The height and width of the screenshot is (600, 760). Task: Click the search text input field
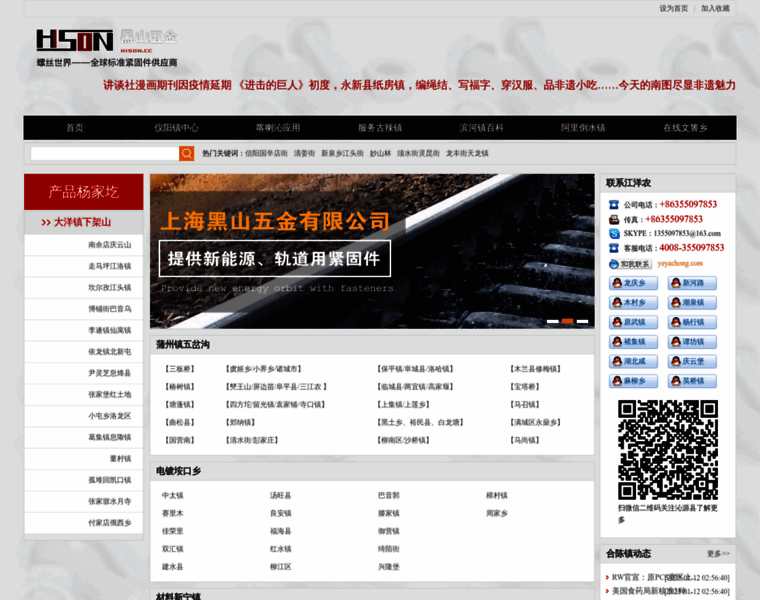[x=105, y=154]
